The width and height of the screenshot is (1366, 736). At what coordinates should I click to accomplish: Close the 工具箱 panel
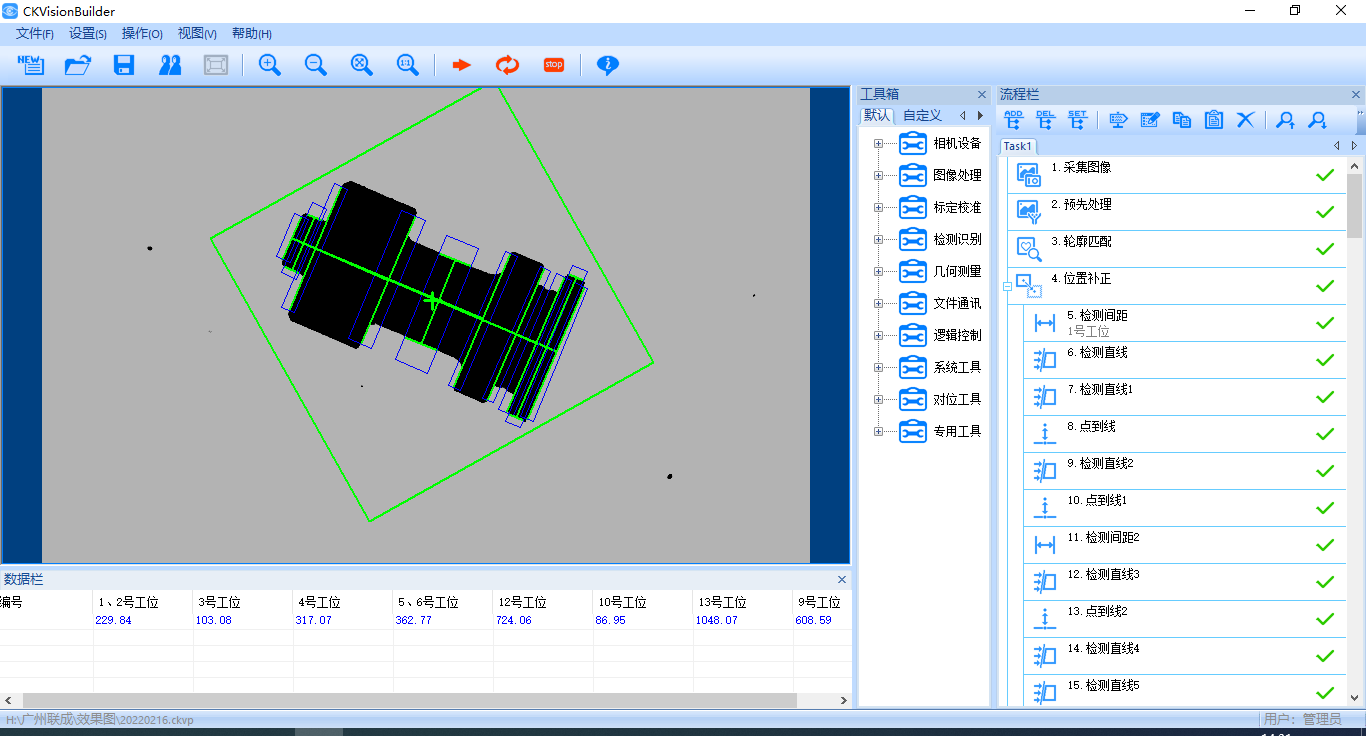tap(982, 95)
